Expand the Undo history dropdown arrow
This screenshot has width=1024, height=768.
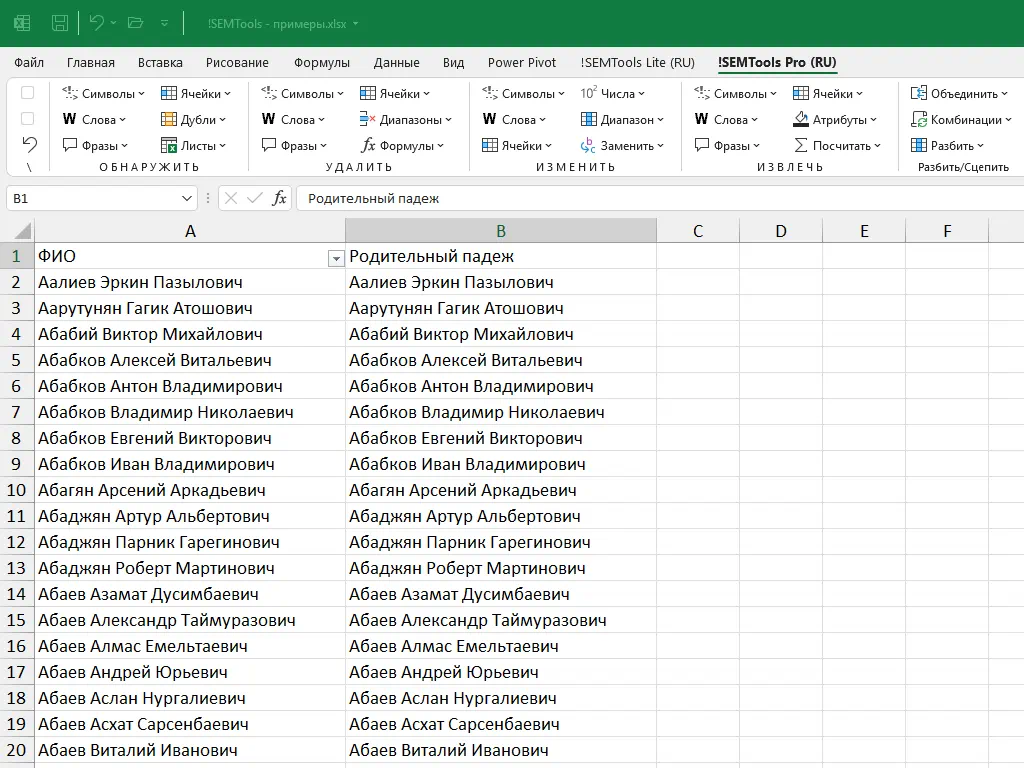pyautogui.click(x=114, y=24)
